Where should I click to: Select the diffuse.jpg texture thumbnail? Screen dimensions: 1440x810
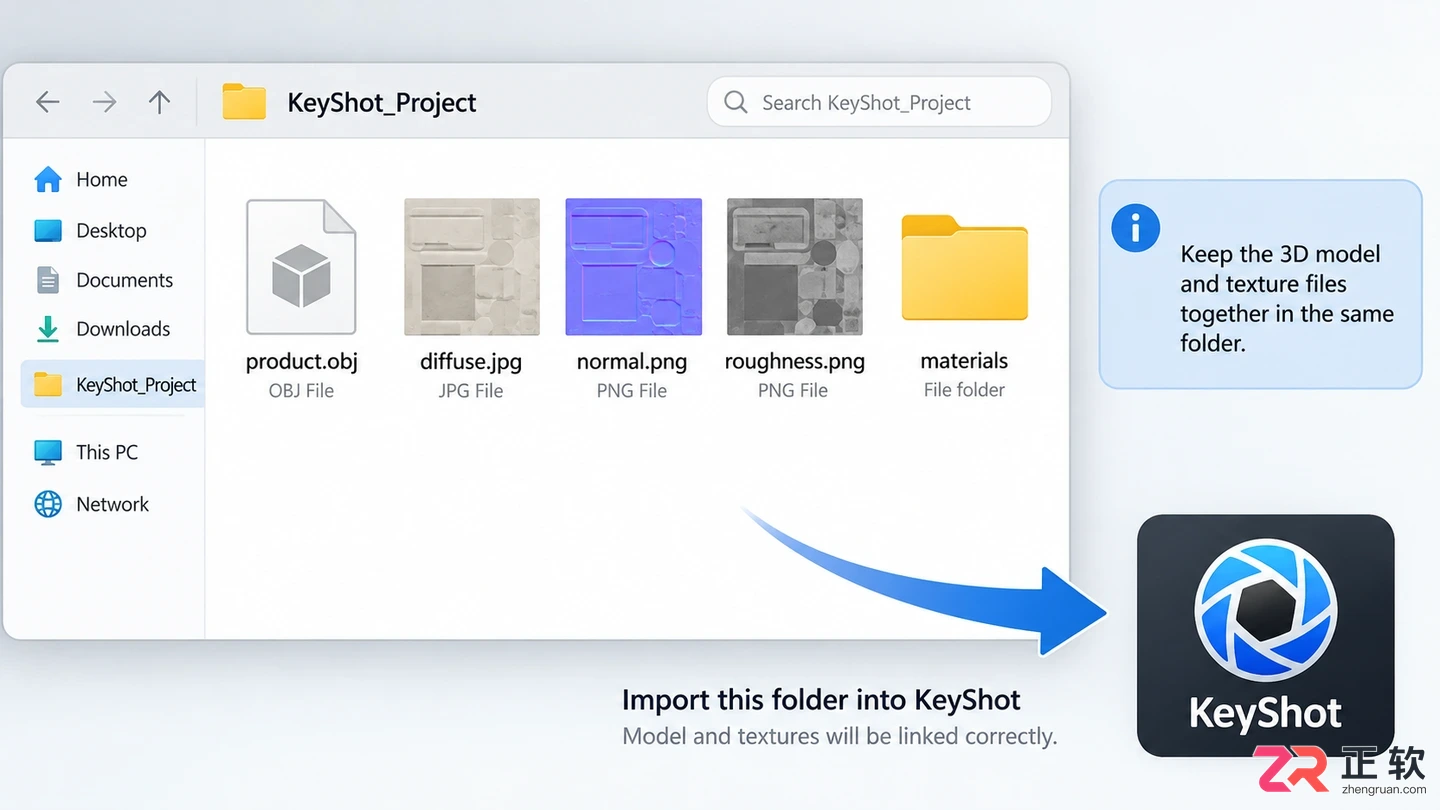coord(472,267)
